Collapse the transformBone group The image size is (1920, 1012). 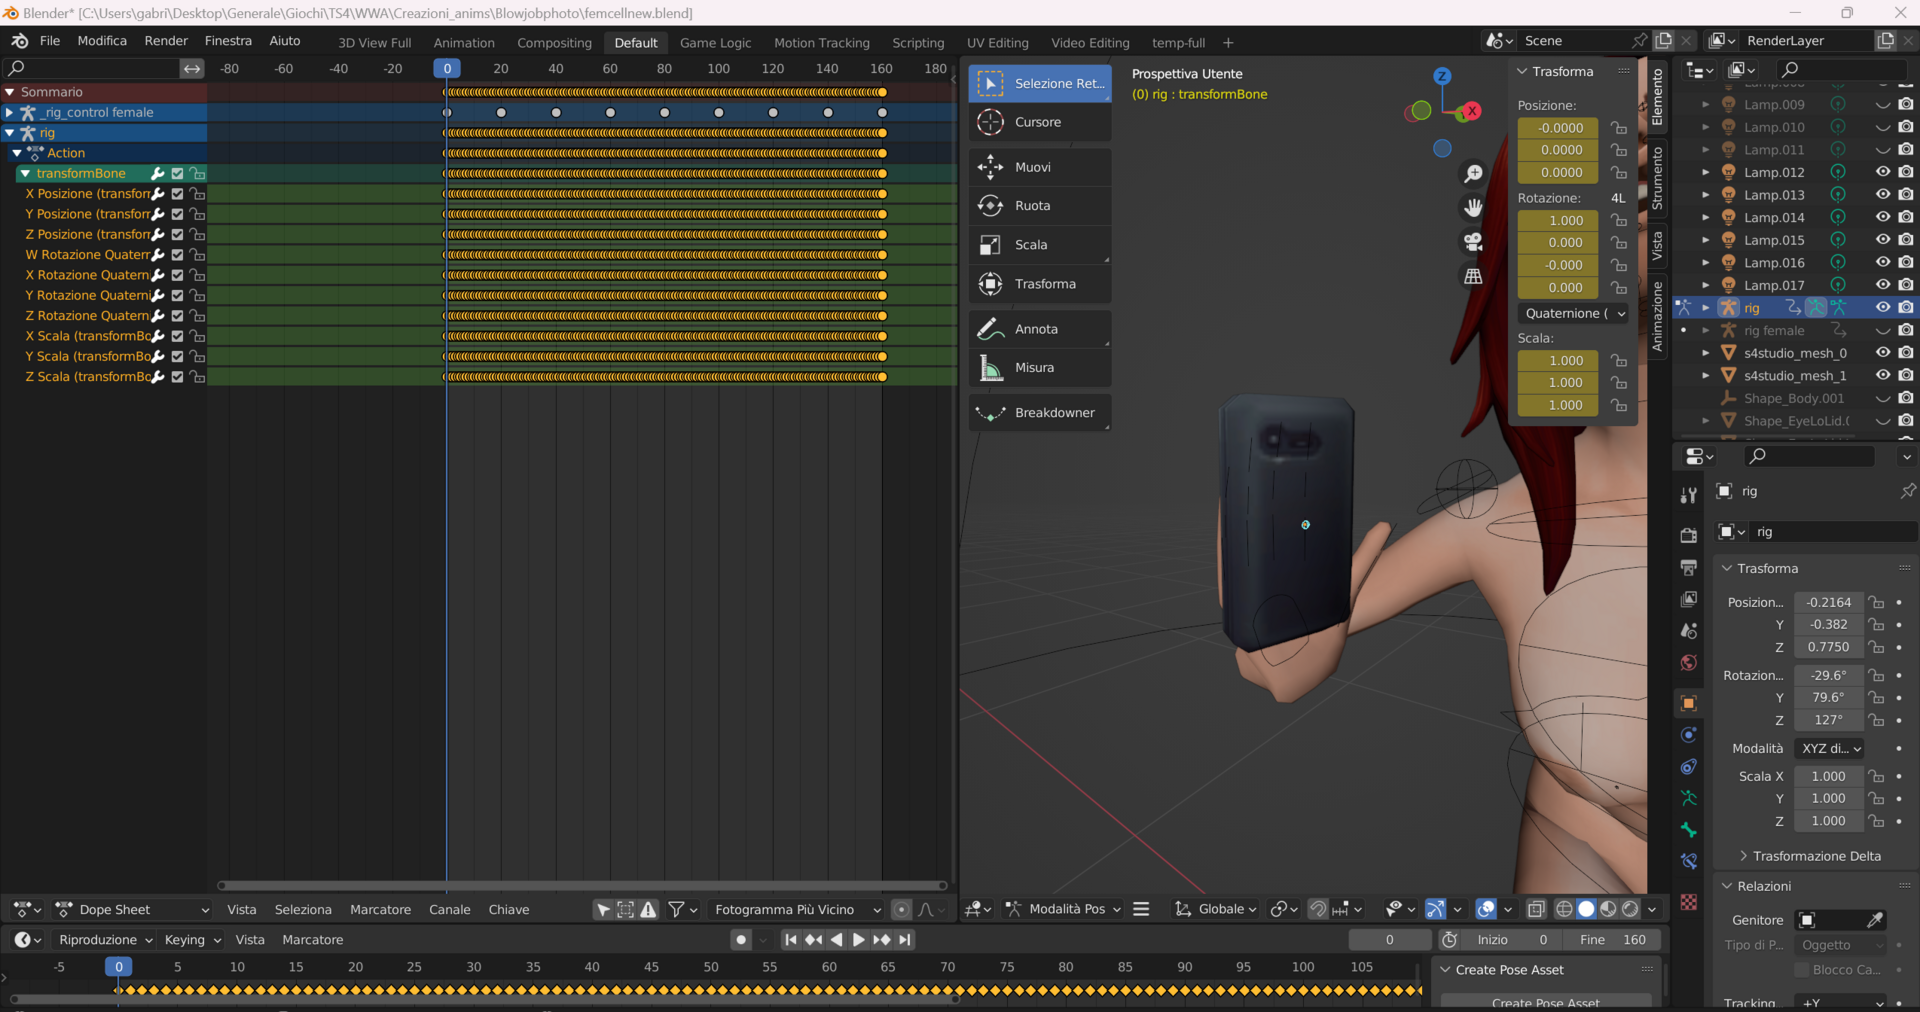(25, 174)
